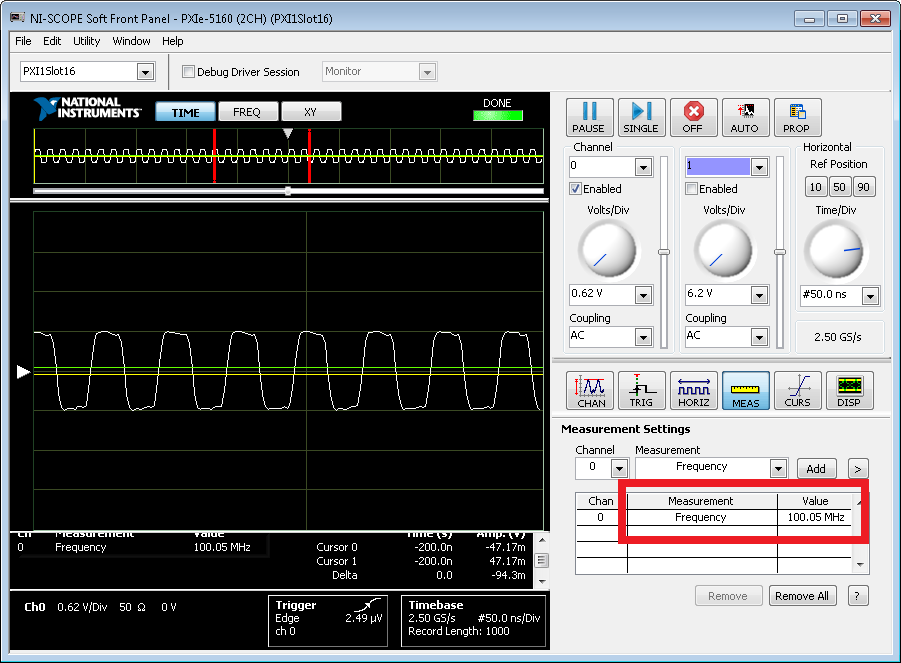The width and height of the screenshot is (901, 663).
Task: Click the ground level arrow marker on waveform
Action: [x=23, y=372]
